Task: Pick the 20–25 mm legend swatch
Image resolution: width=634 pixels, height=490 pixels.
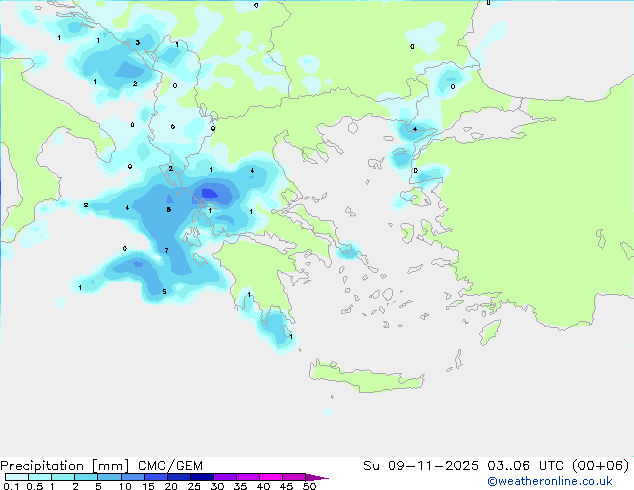Action: pos(179,477)
